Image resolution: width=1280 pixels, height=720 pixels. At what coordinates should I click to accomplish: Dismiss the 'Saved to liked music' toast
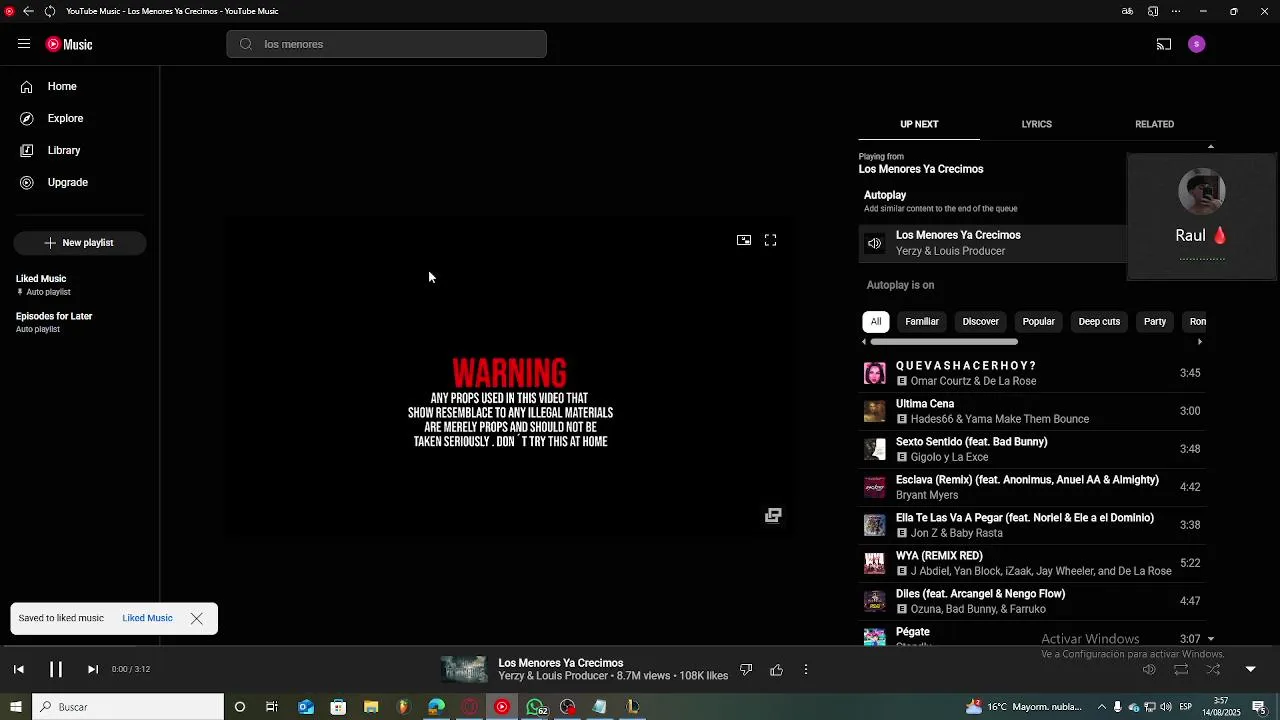click(197, 618)
